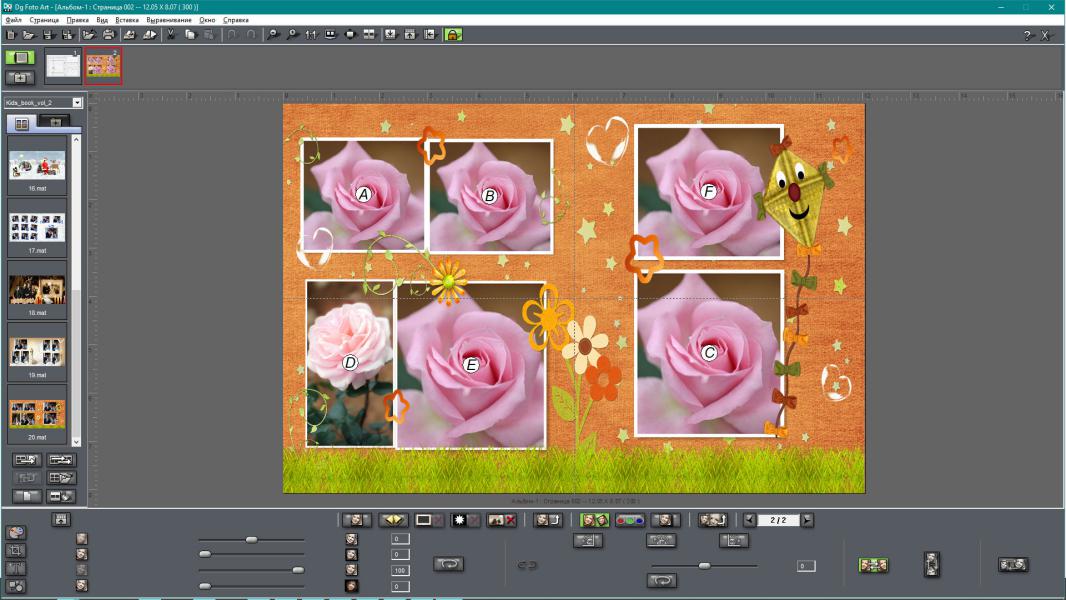This screenshot has width=1066, height=600.
Task: Click the Print icon in top toolbar
Action: click(x=108, y=34)
